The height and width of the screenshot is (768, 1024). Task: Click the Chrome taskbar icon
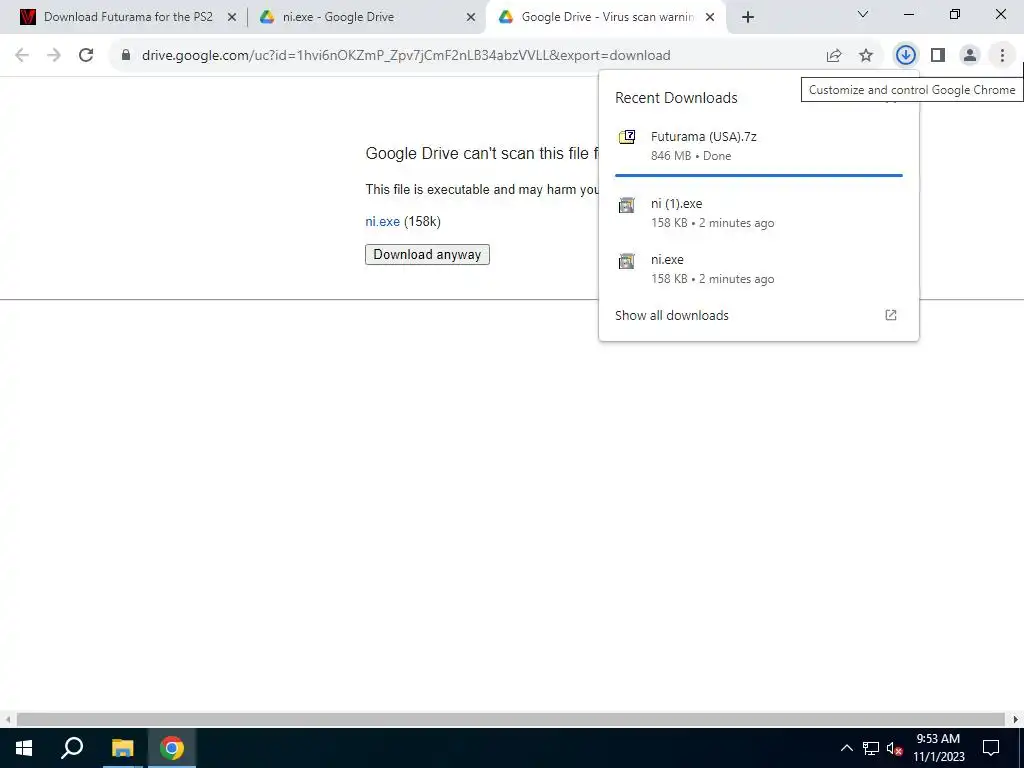pyautogui.click(x=172, y=748)
